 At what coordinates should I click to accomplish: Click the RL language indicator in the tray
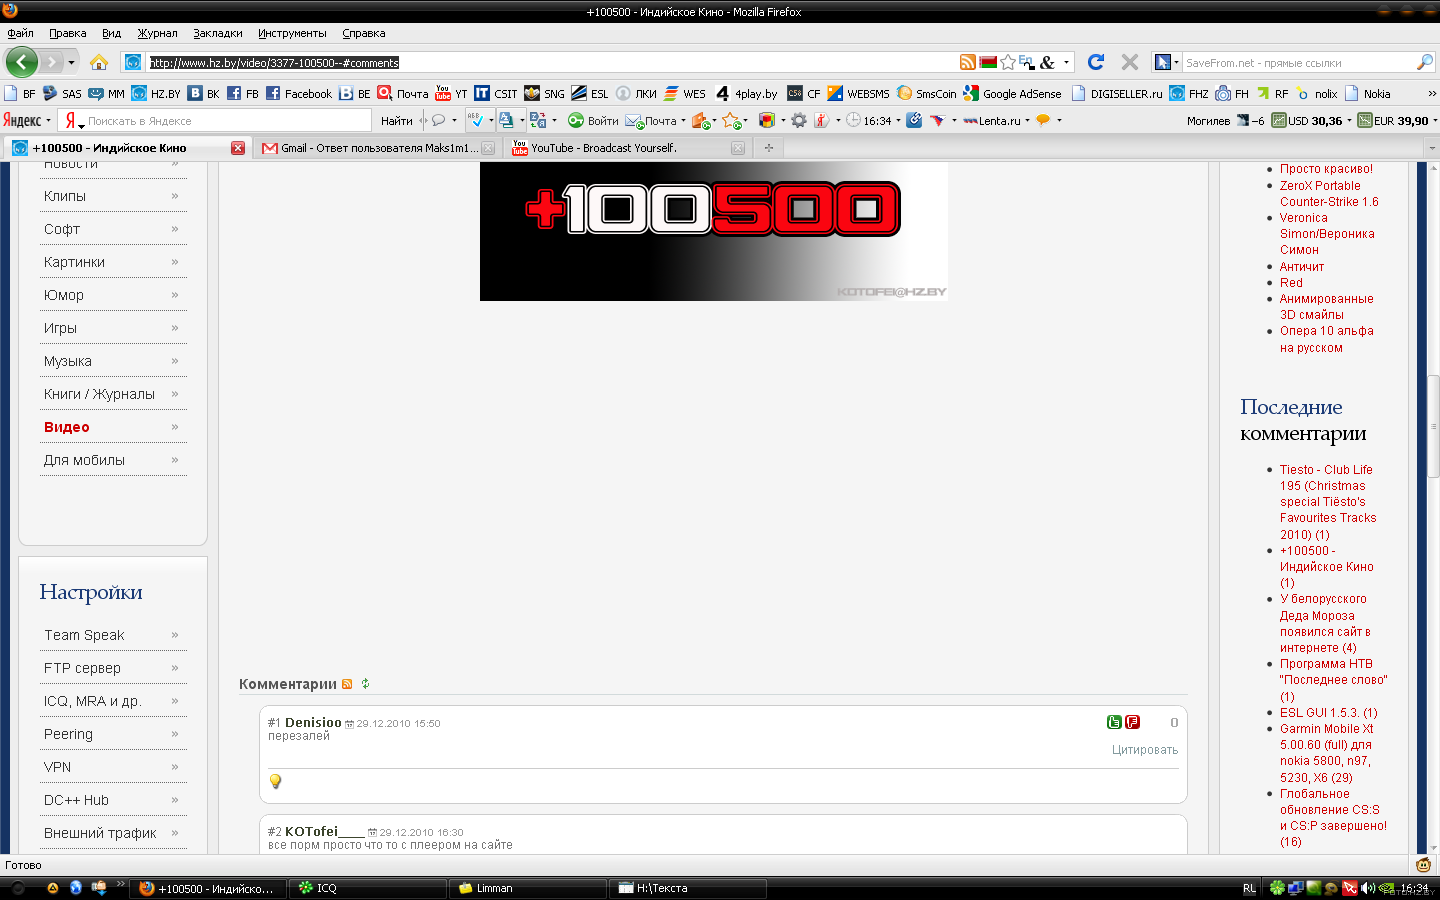tap(1249, 888)
